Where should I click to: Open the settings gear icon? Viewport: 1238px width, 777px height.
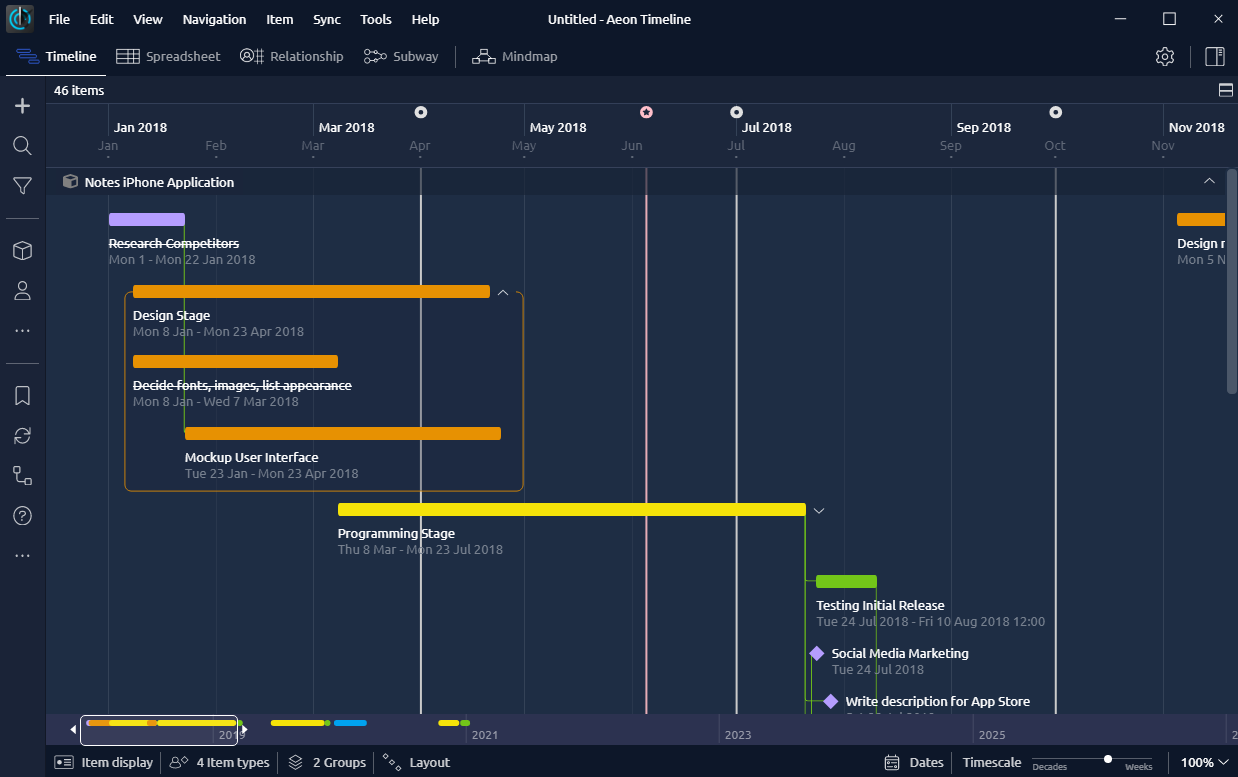coord(1164,57)
